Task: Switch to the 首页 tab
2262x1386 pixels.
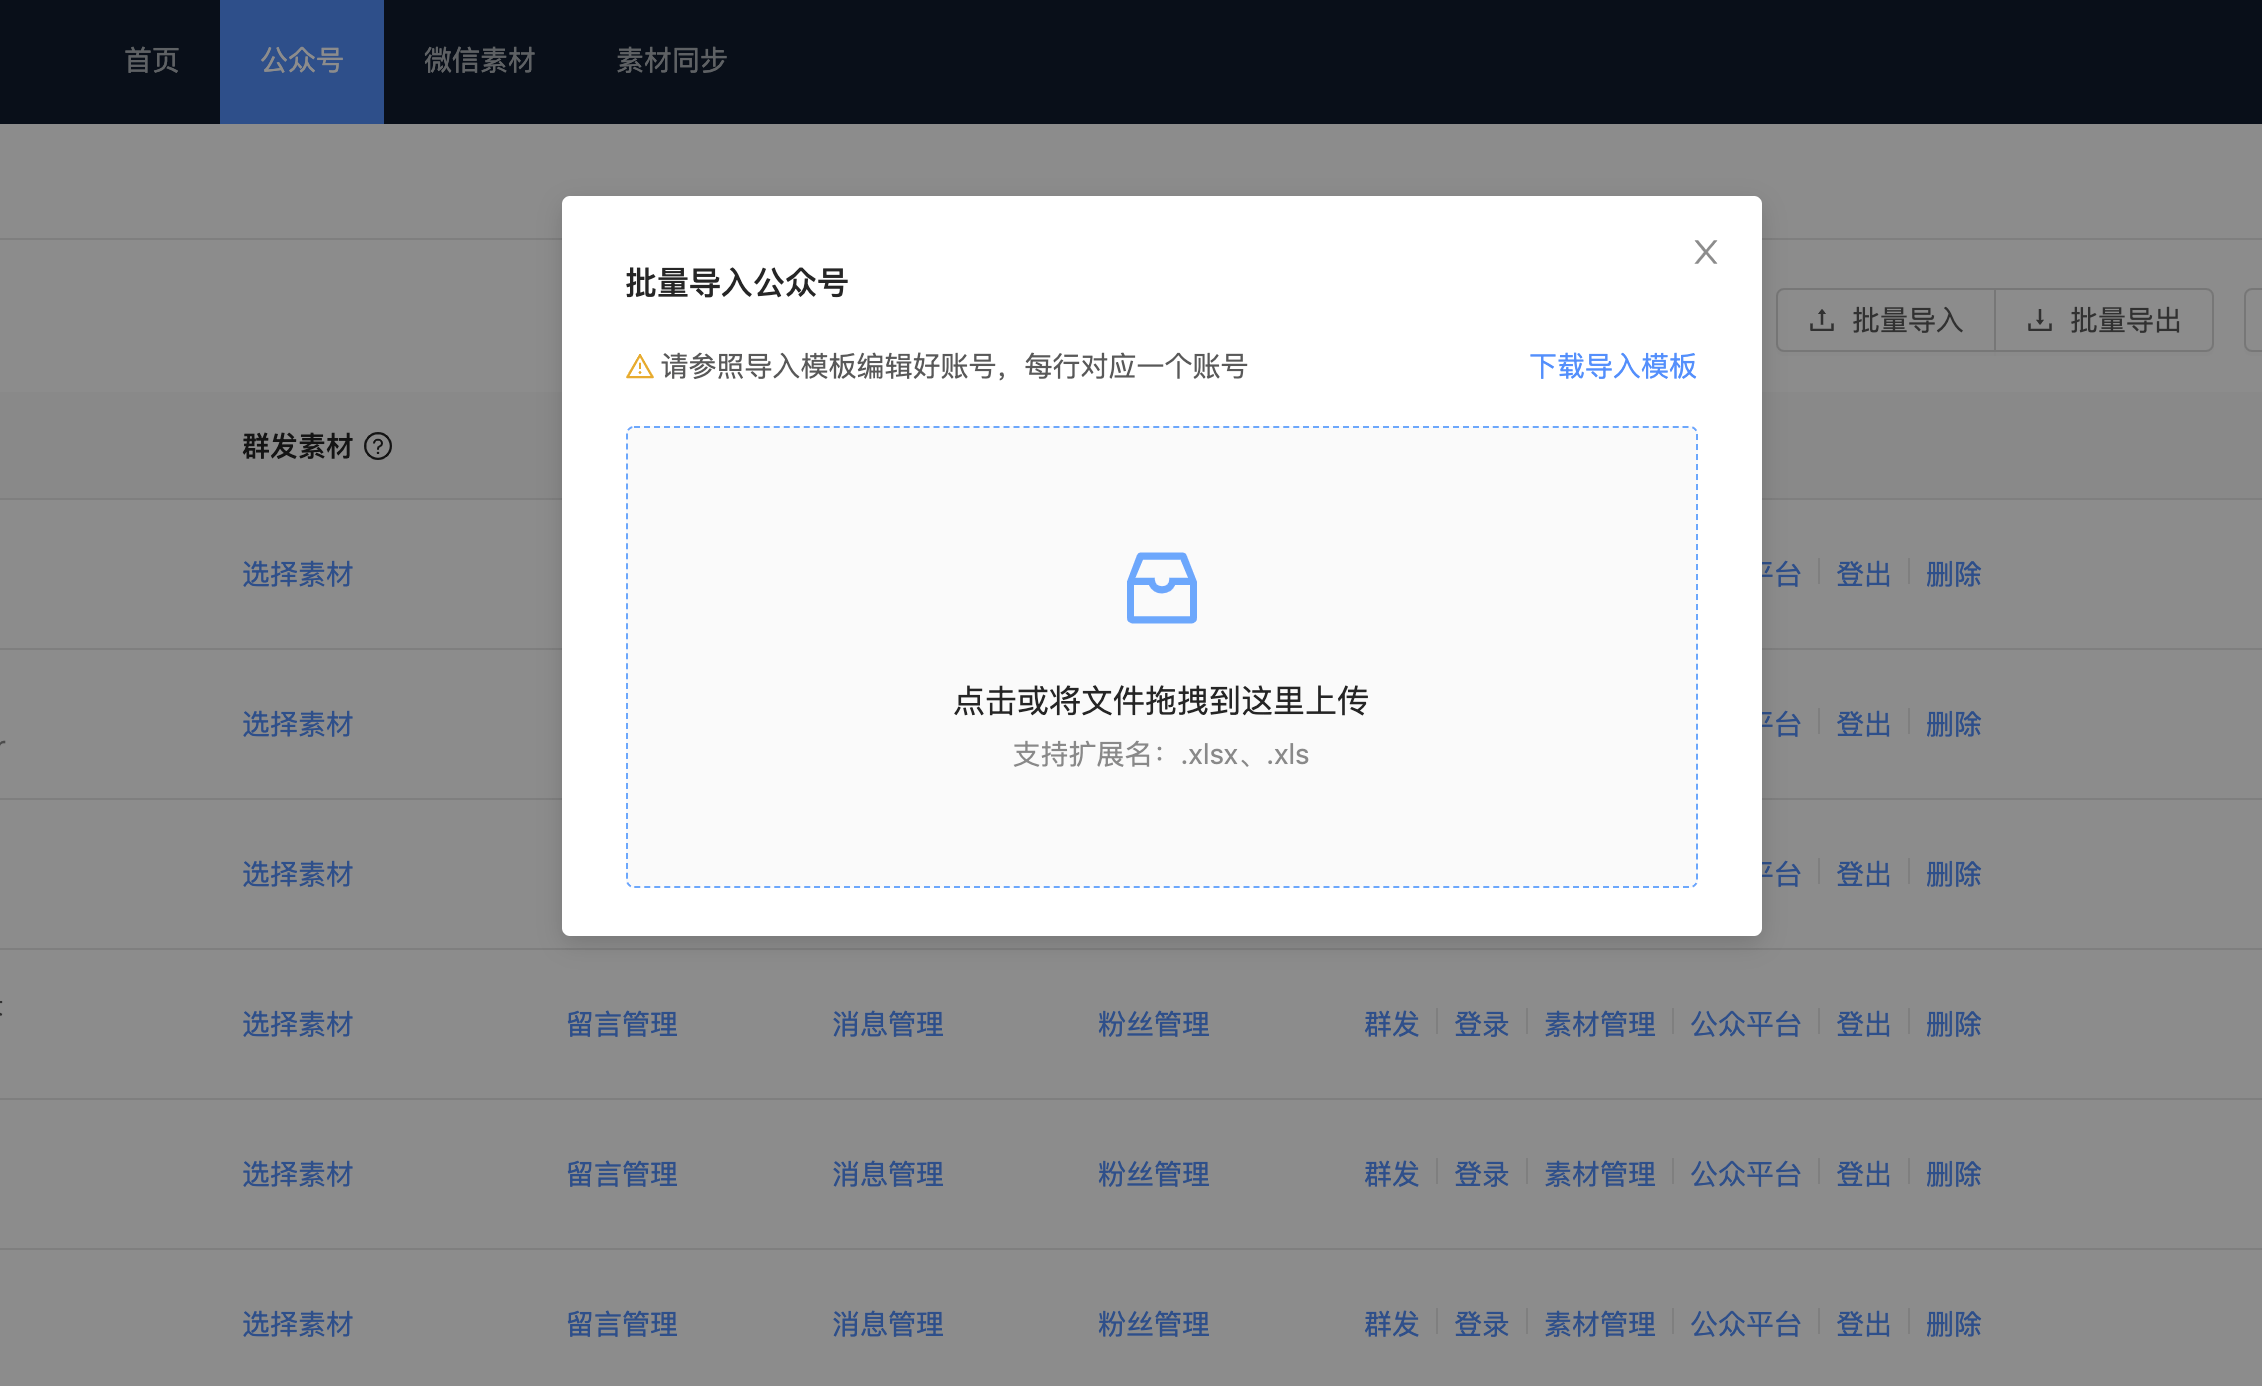Action: tap(151, 61)
